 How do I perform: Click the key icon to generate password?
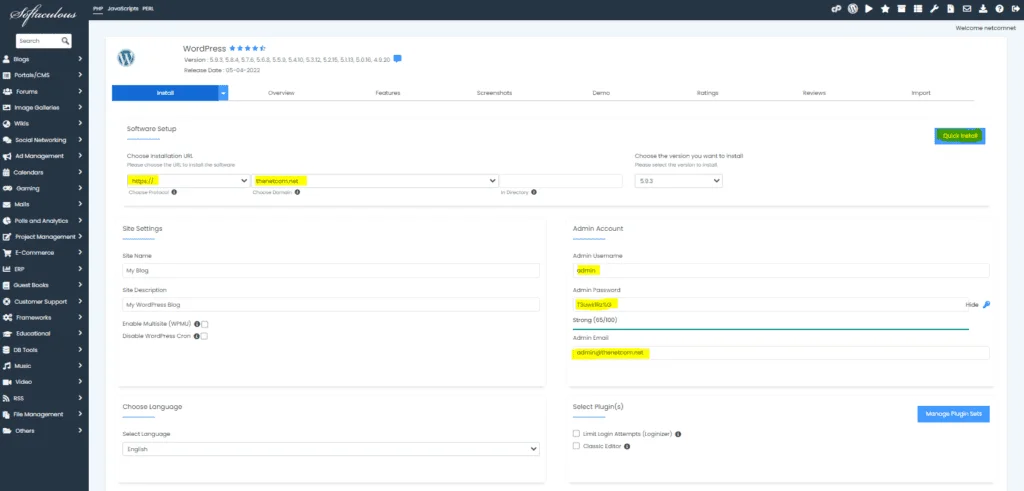(x=986, y=304)
